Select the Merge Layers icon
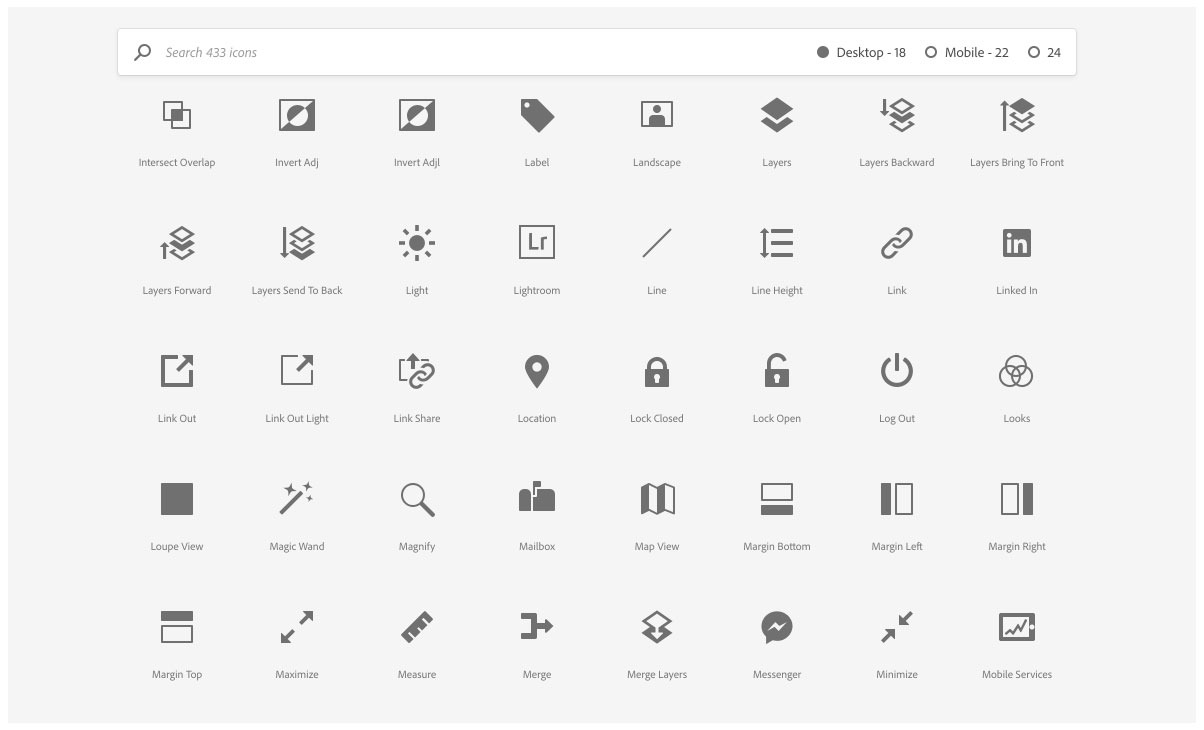Image resolution: width=1204 pixels, height=730 pixels. [x=656, y=626]
